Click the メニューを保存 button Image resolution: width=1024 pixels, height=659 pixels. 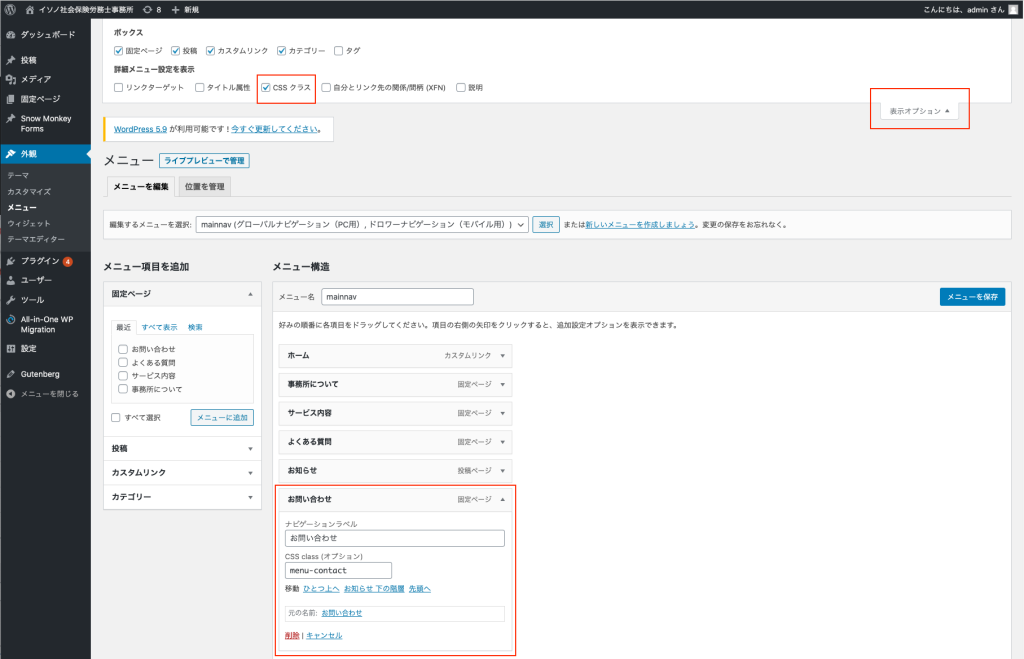(x=972, y=297)
